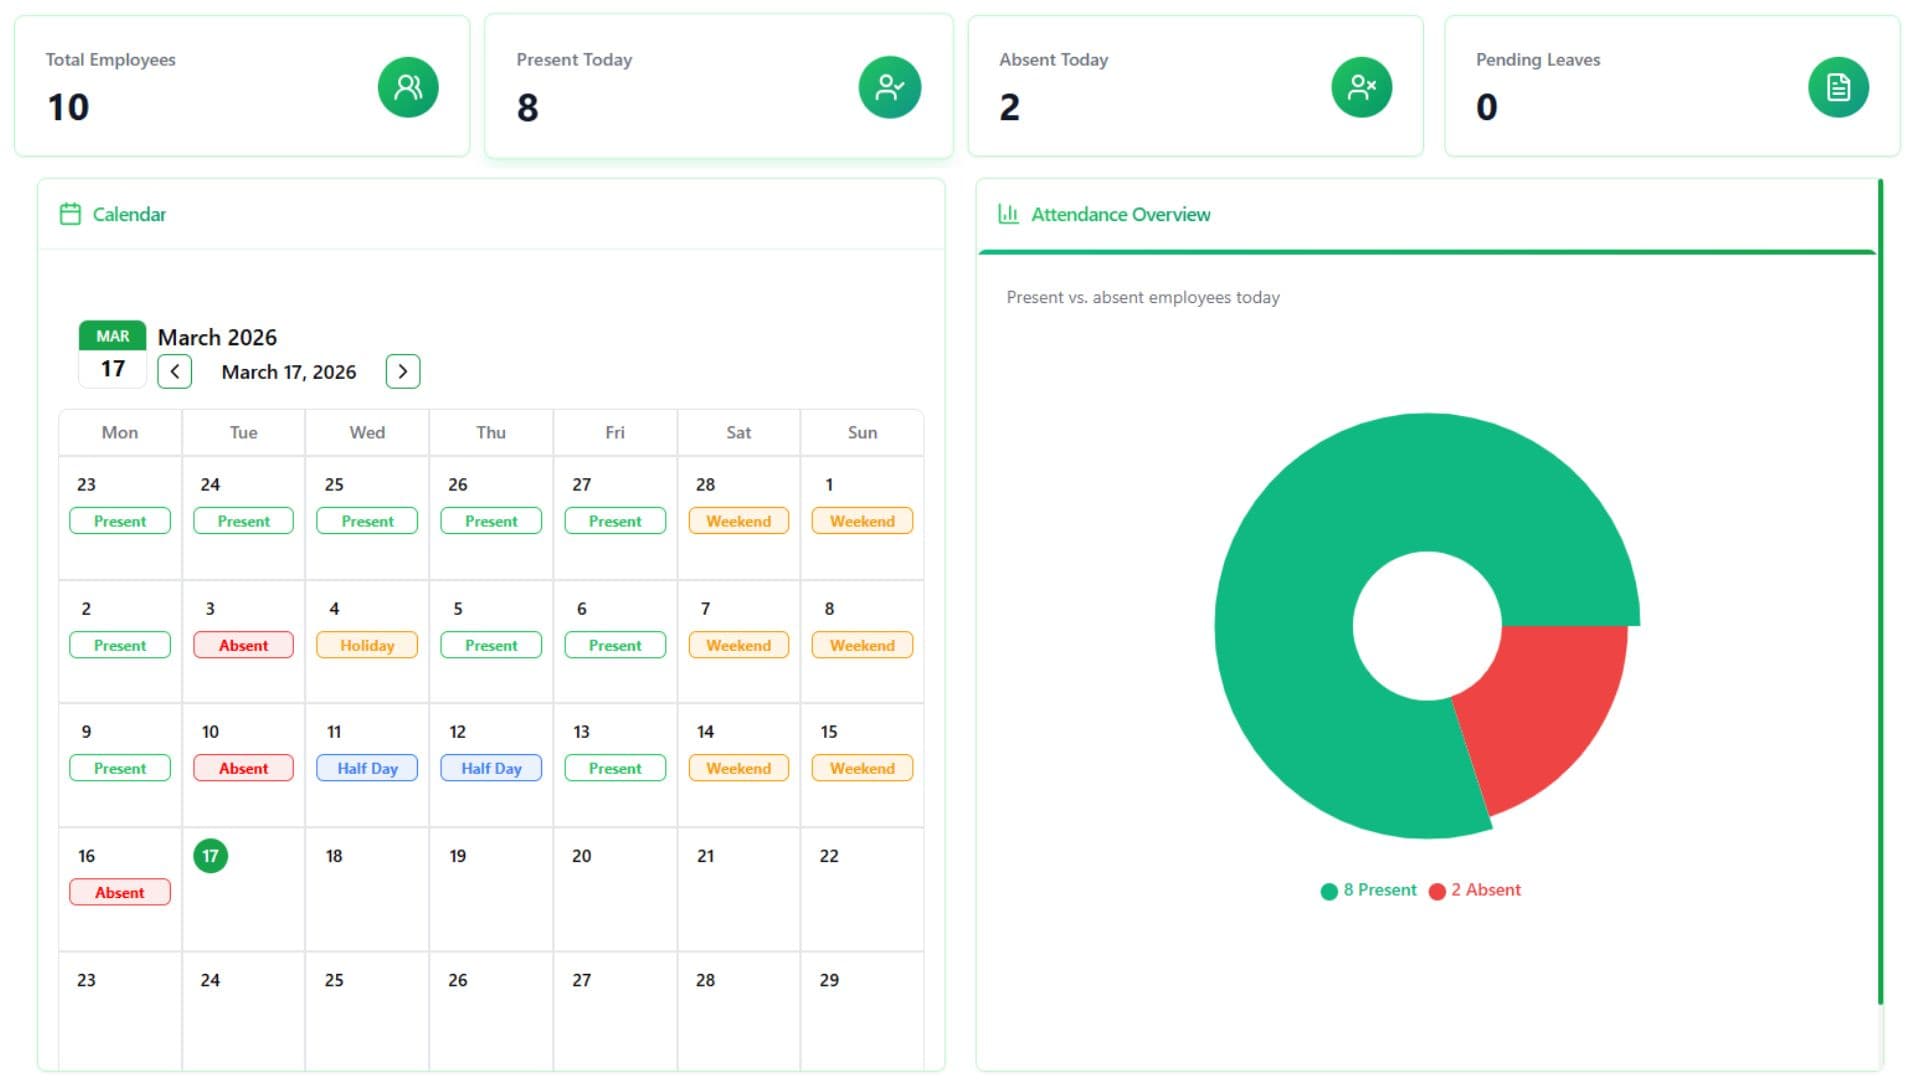Click the Weekend badge on February 28
Viewport: 1920px width, 1080px height.
739,521
